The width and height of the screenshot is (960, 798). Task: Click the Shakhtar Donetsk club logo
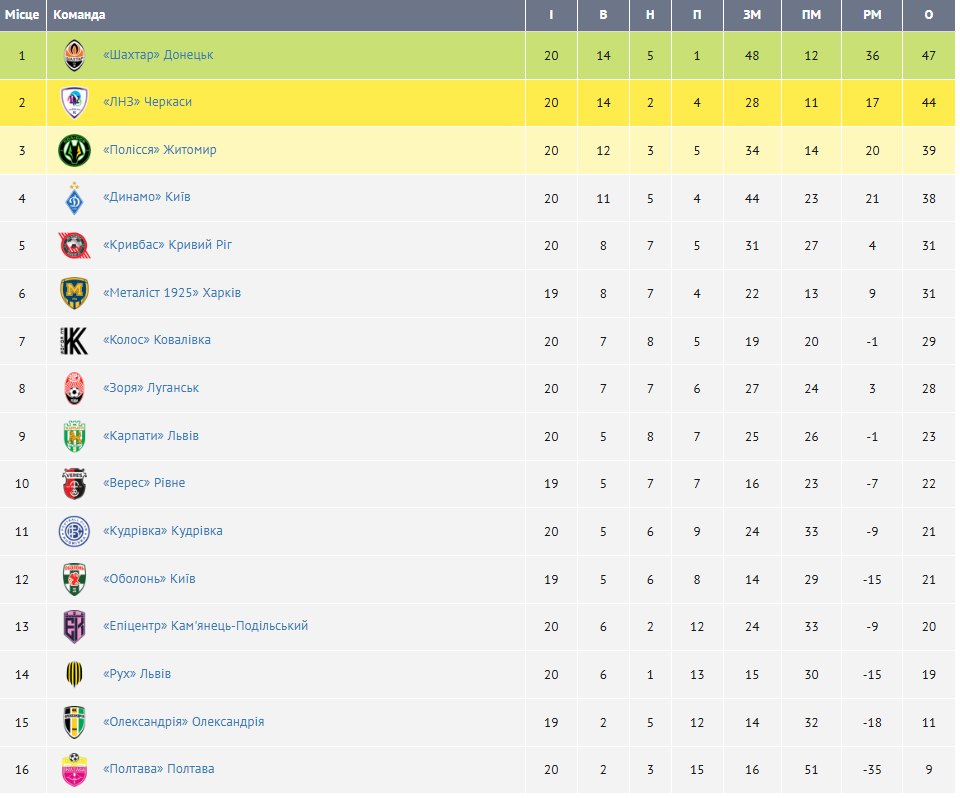74,55
